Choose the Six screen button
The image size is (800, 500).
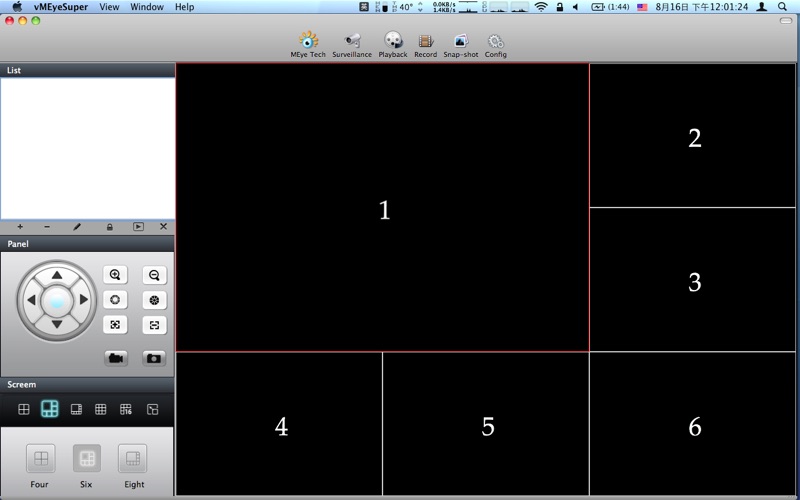click(x=87, y=458)
